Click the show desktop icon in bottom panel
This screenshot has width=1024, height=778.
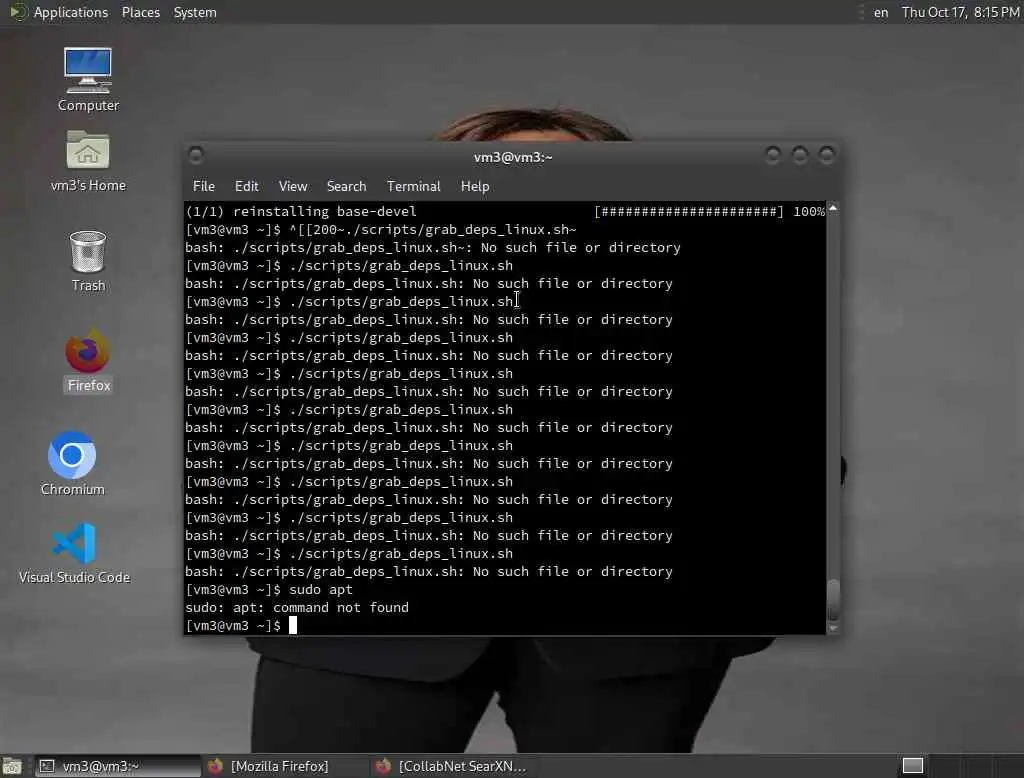[x=12, y=766]
